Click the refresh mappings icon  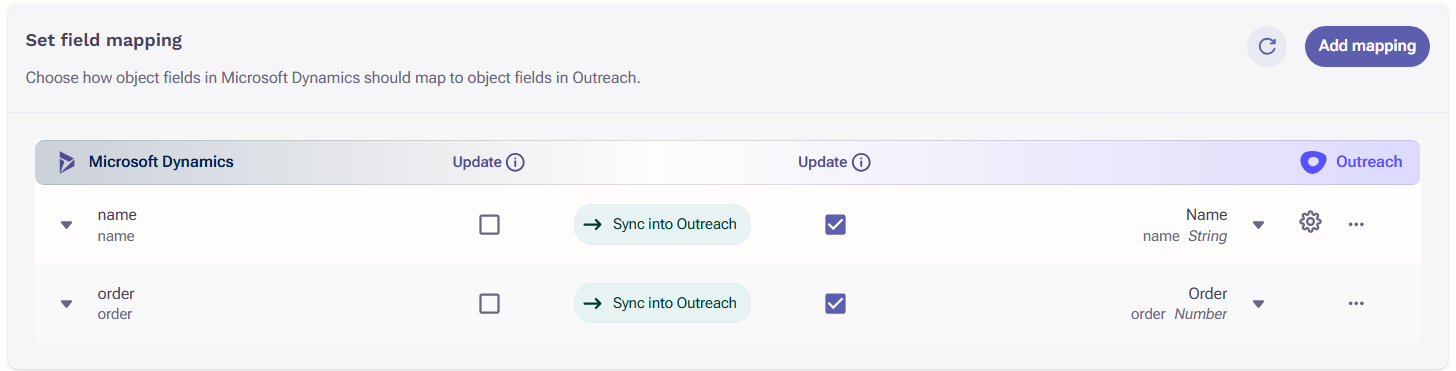click(1267, 46)
